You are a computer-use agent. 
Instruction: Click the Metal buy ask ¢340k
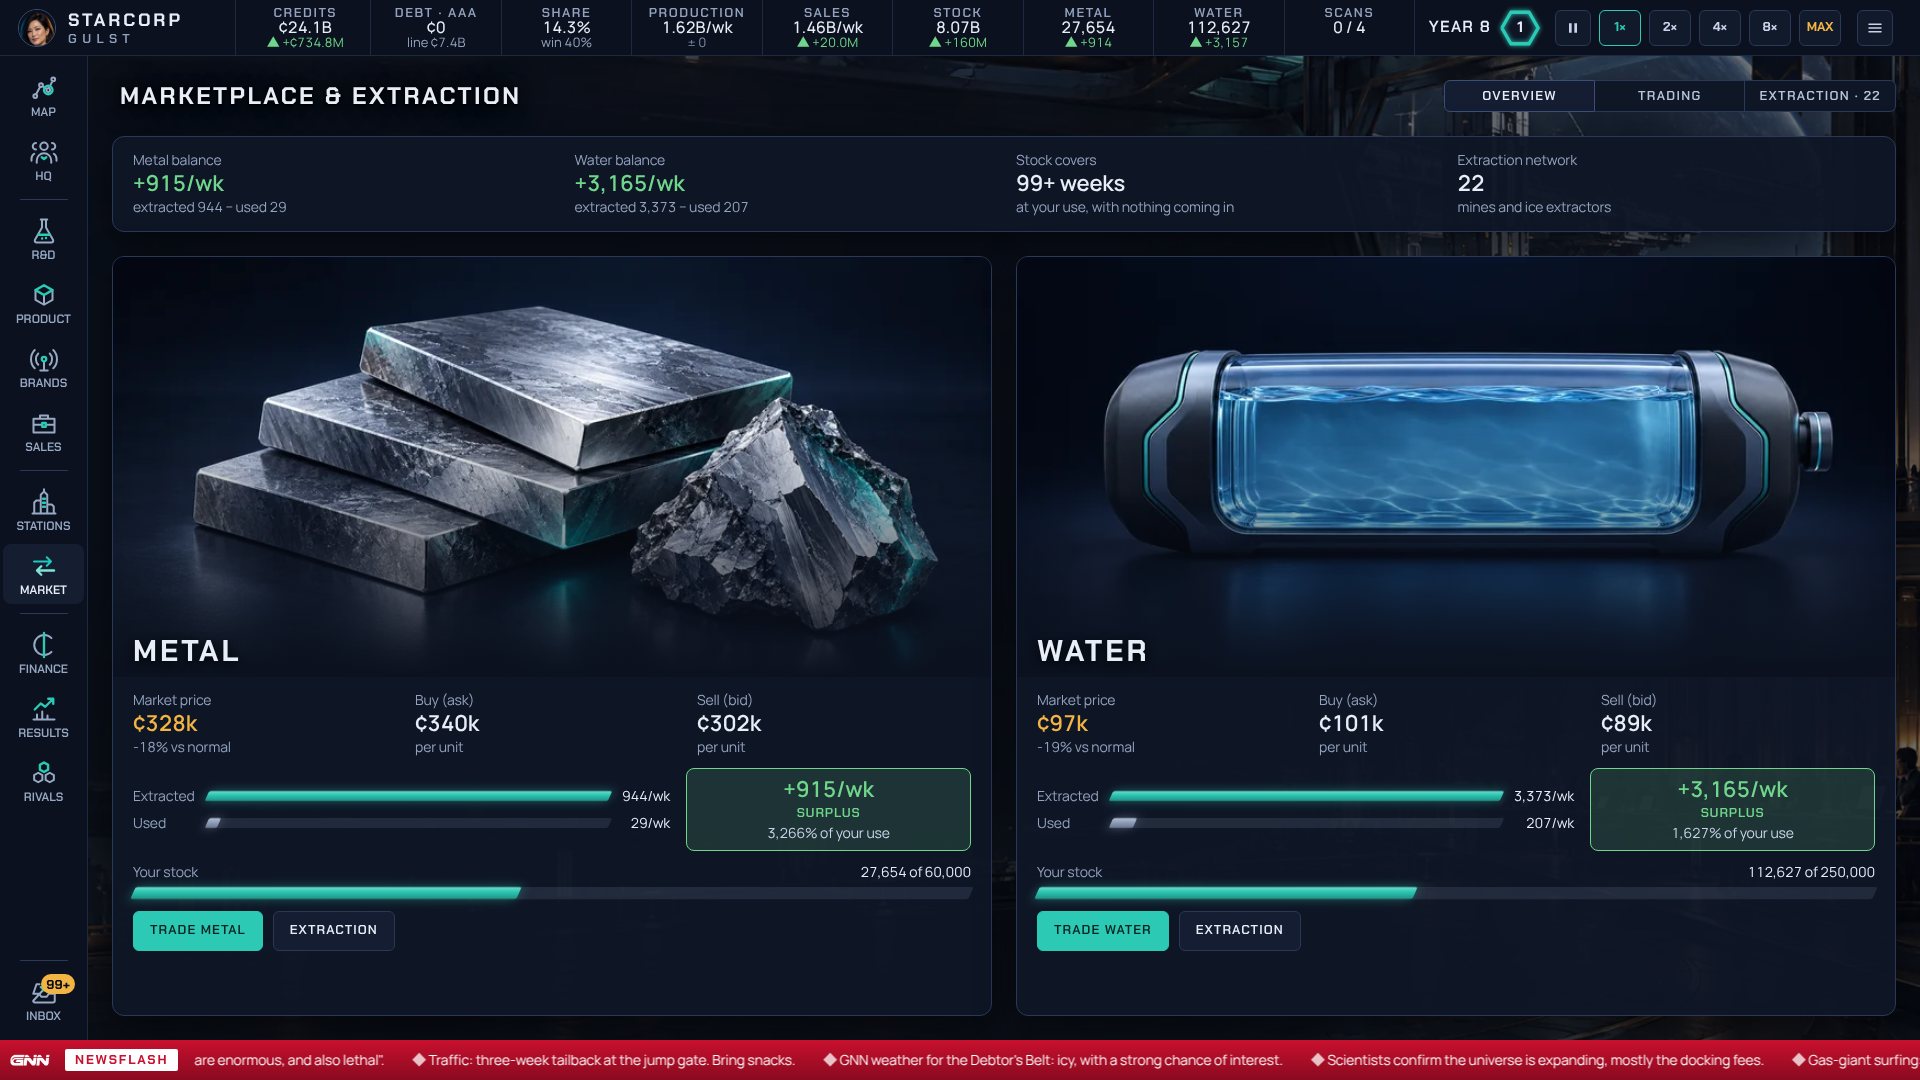(x=447, y=724)
